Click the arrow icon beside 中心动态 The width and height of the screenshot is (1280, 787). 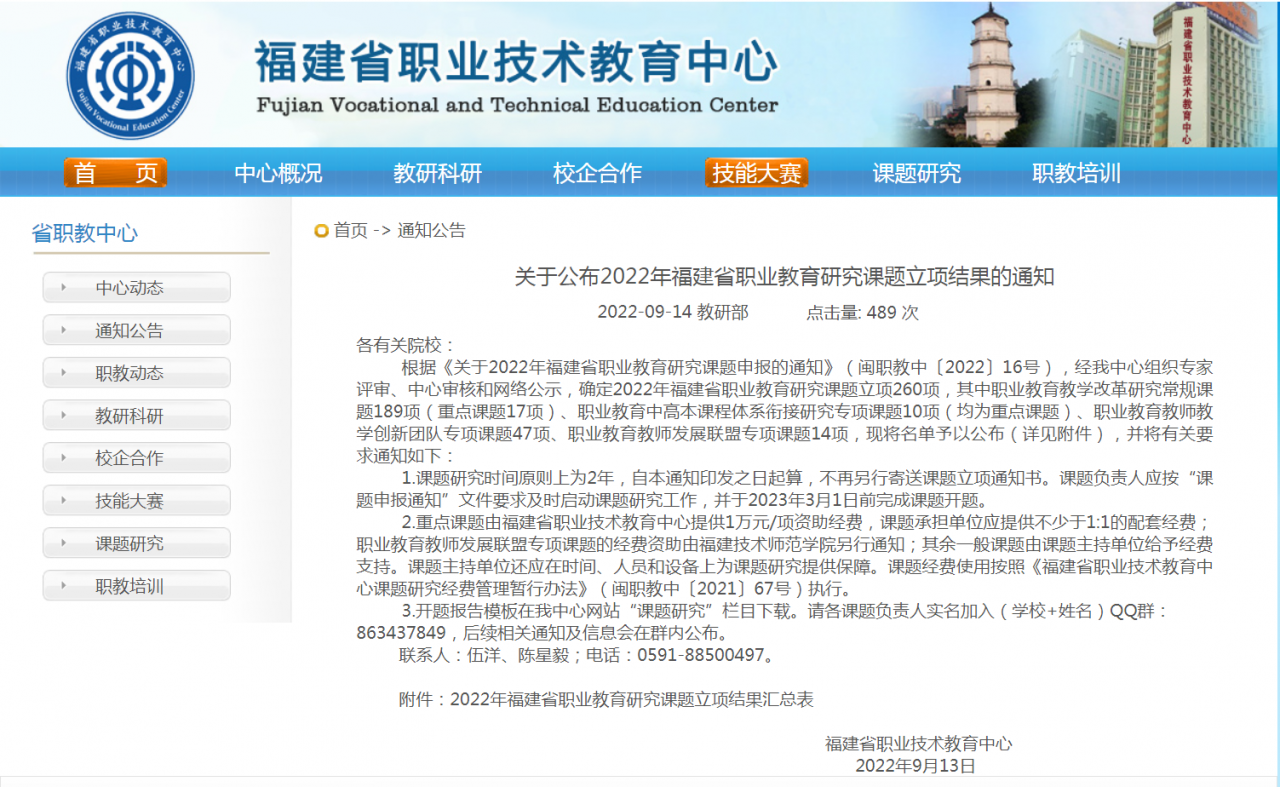tap(64, 288)
